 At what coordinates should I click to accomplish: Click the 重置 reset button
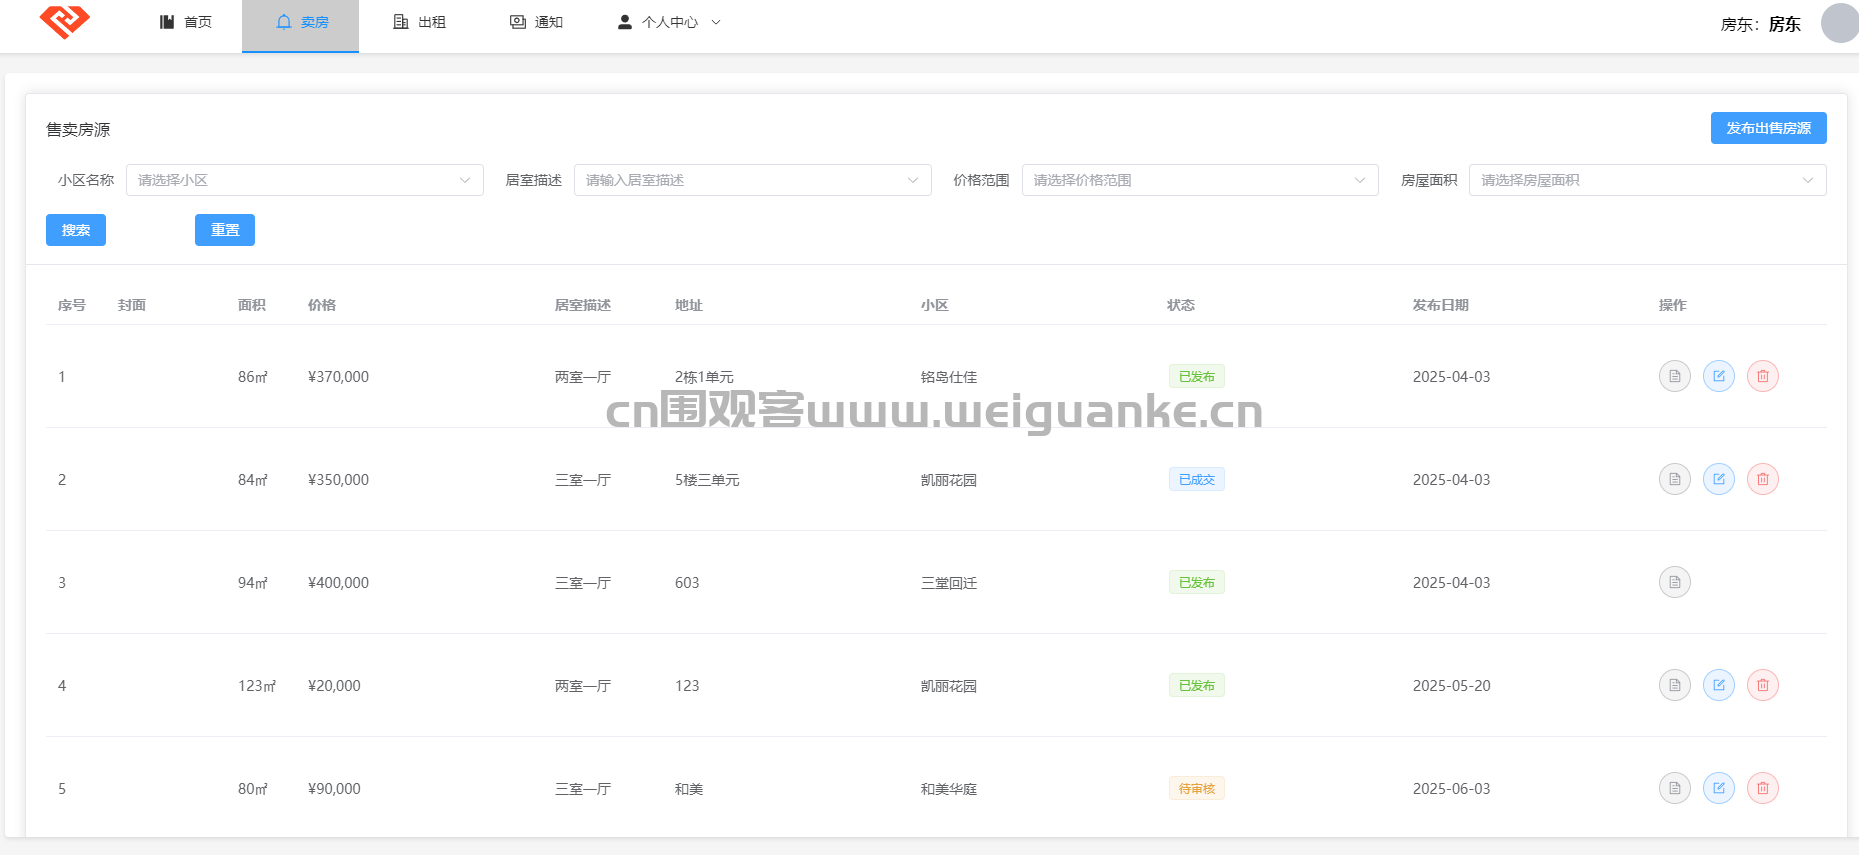point(225,230)
